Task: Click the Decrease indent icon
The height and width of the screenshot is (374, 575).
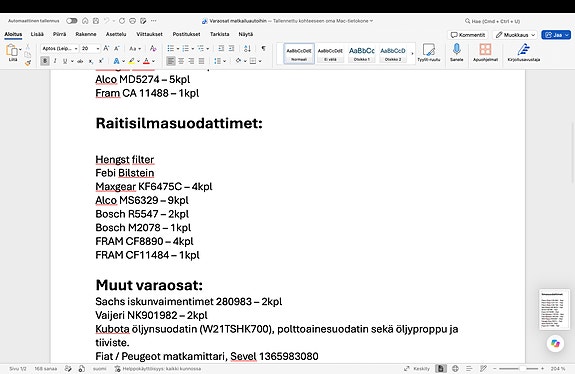Action: (221, 48)
